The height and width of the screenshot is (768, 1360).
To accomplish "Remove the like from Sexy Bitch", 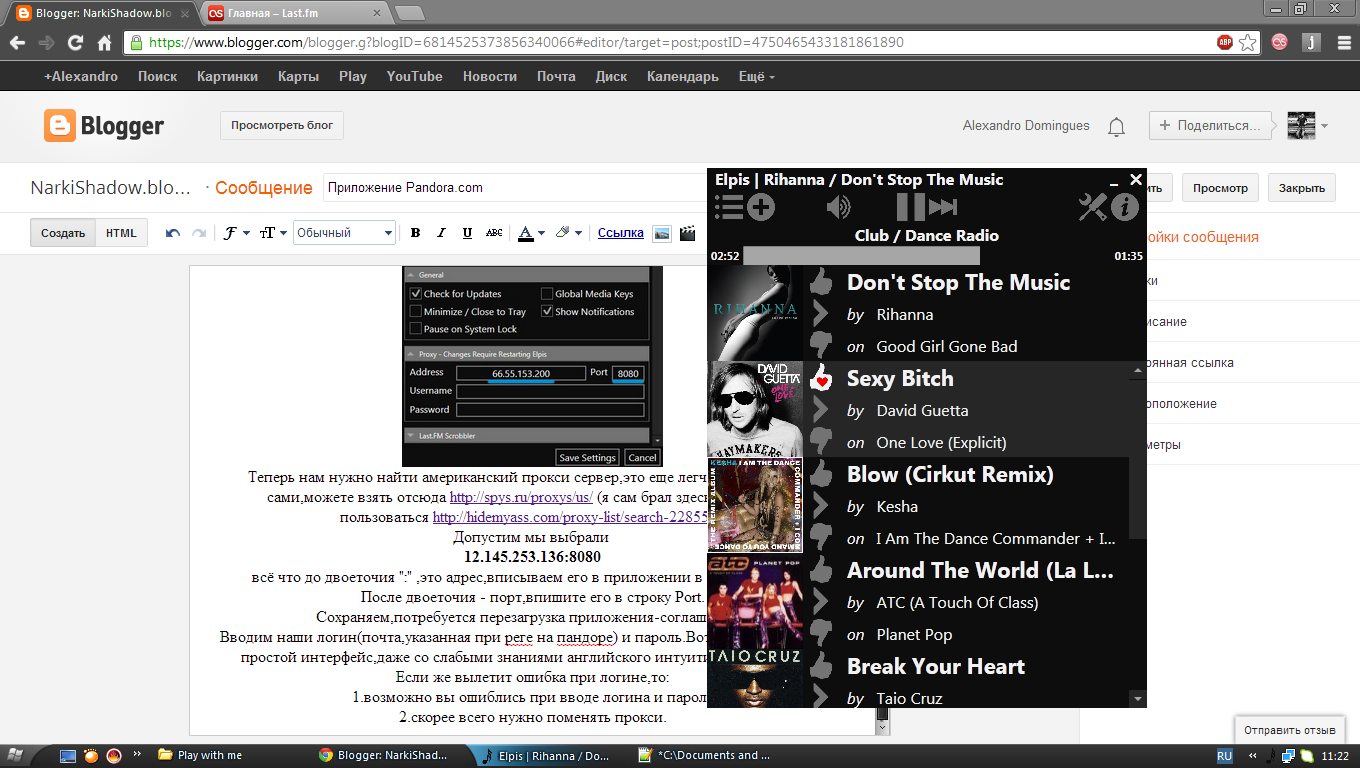I will [821, 377].
